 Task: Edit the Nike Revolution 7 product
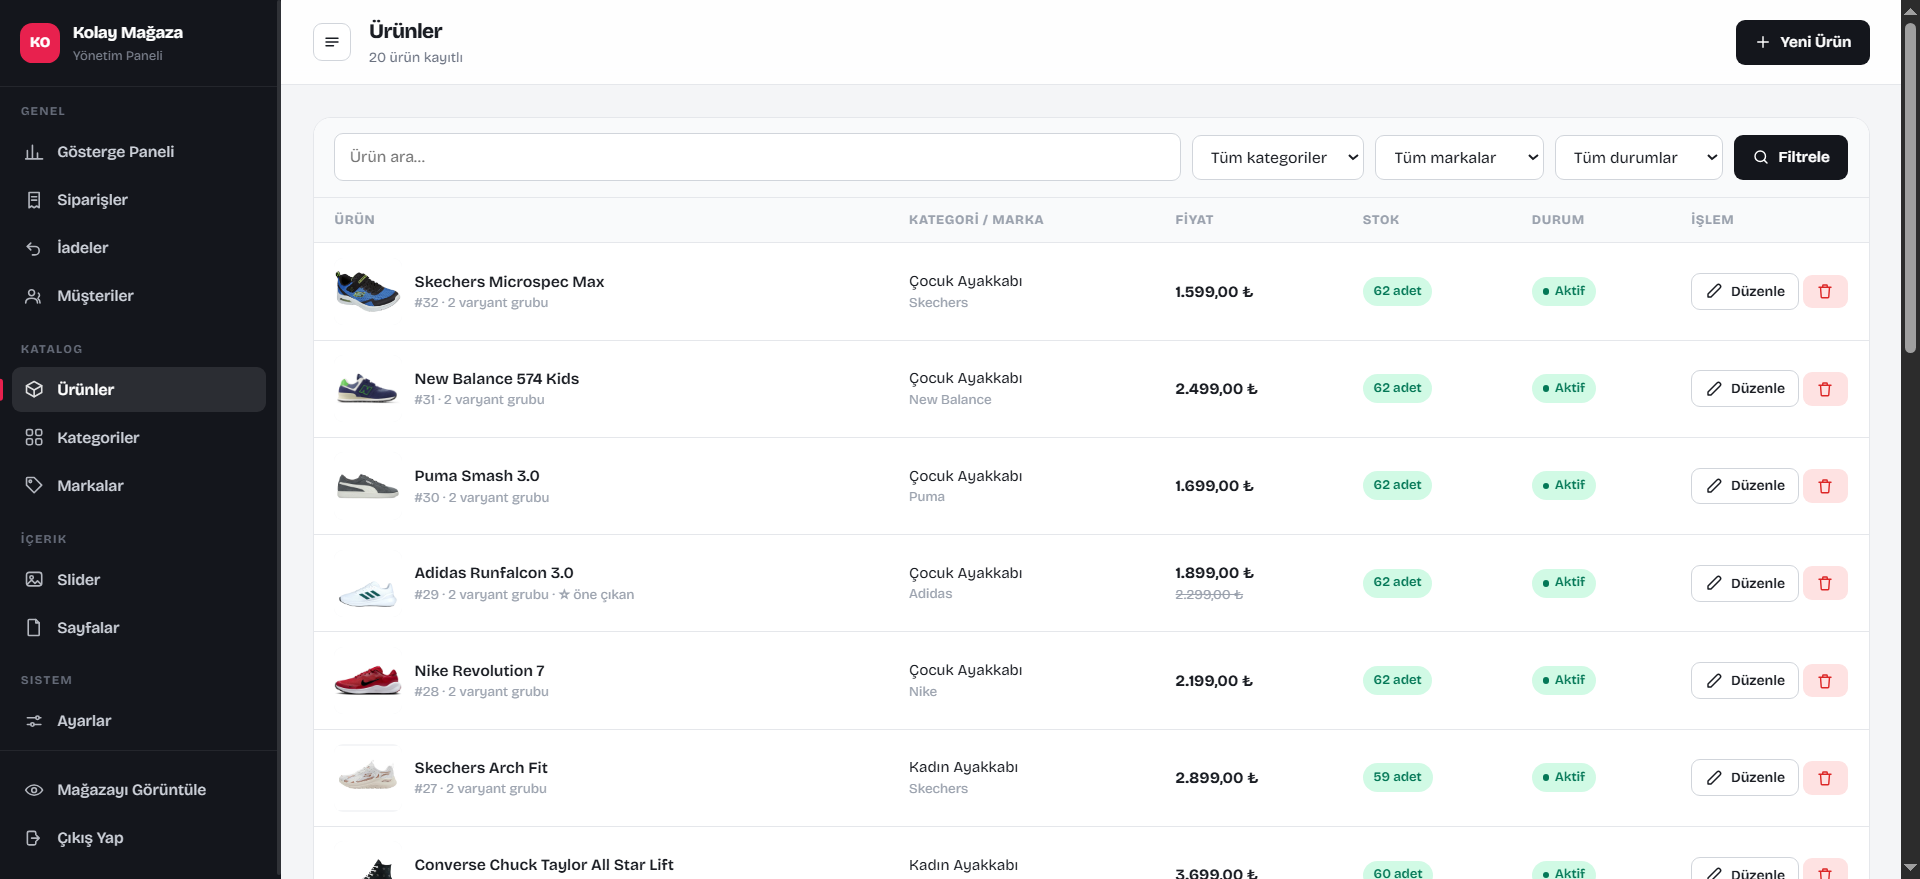click(x=1744, y=681)
